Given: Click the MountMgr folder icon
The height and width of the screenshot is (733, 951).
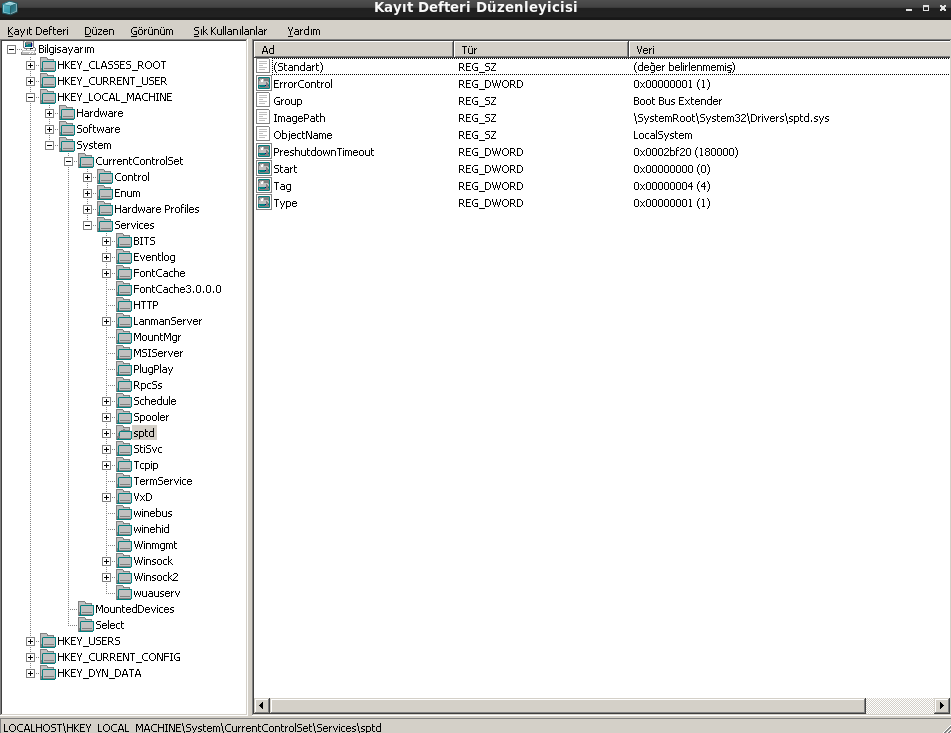Looking at the screenshot, I should coord(124,337).
